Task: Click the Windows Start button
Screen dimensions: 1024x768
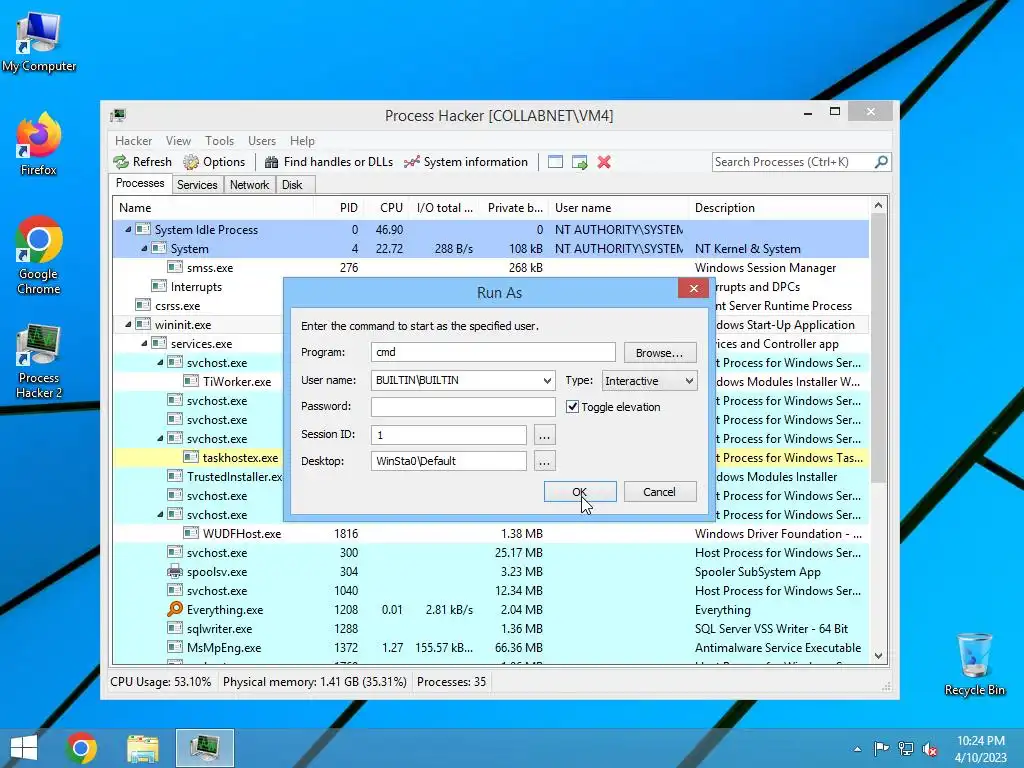Action: click(x=24, y=748)
